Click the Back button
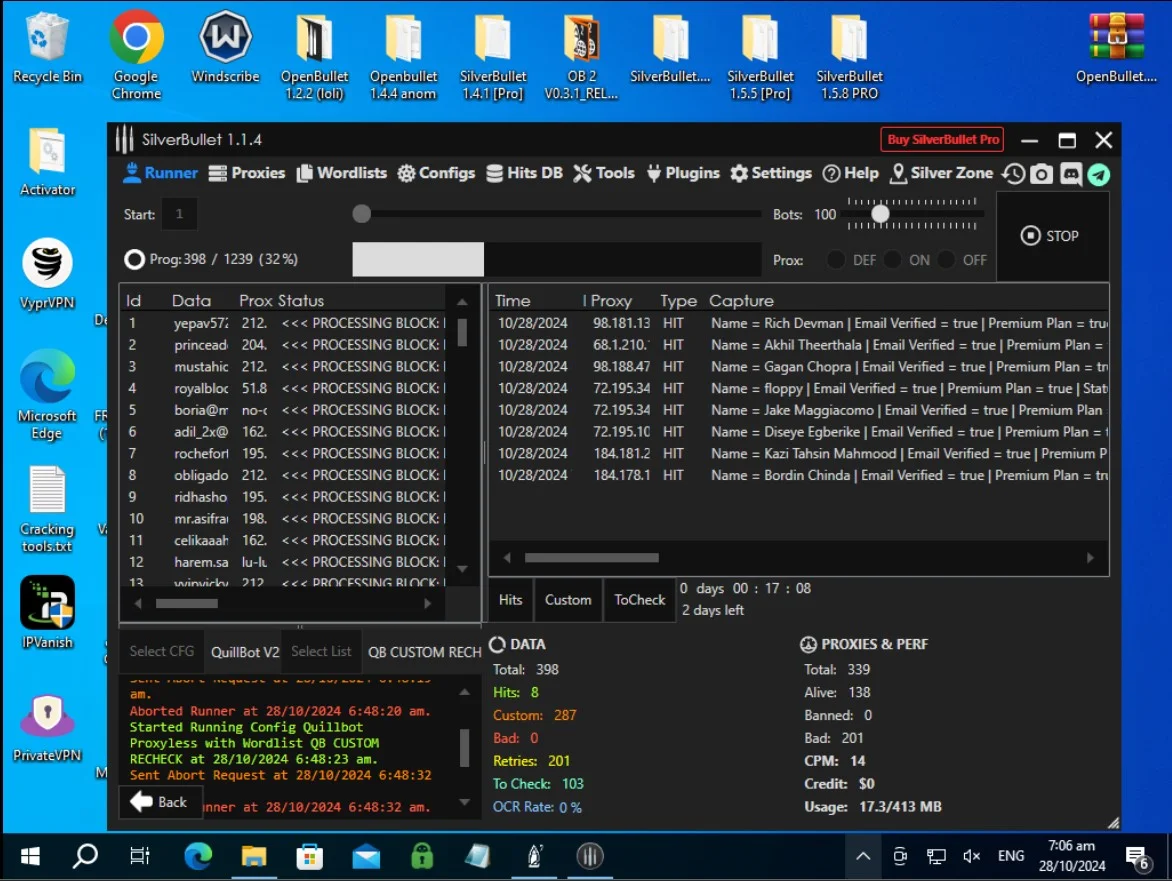The height and width of the screenshot is (881, 1172). coord(159,802)
